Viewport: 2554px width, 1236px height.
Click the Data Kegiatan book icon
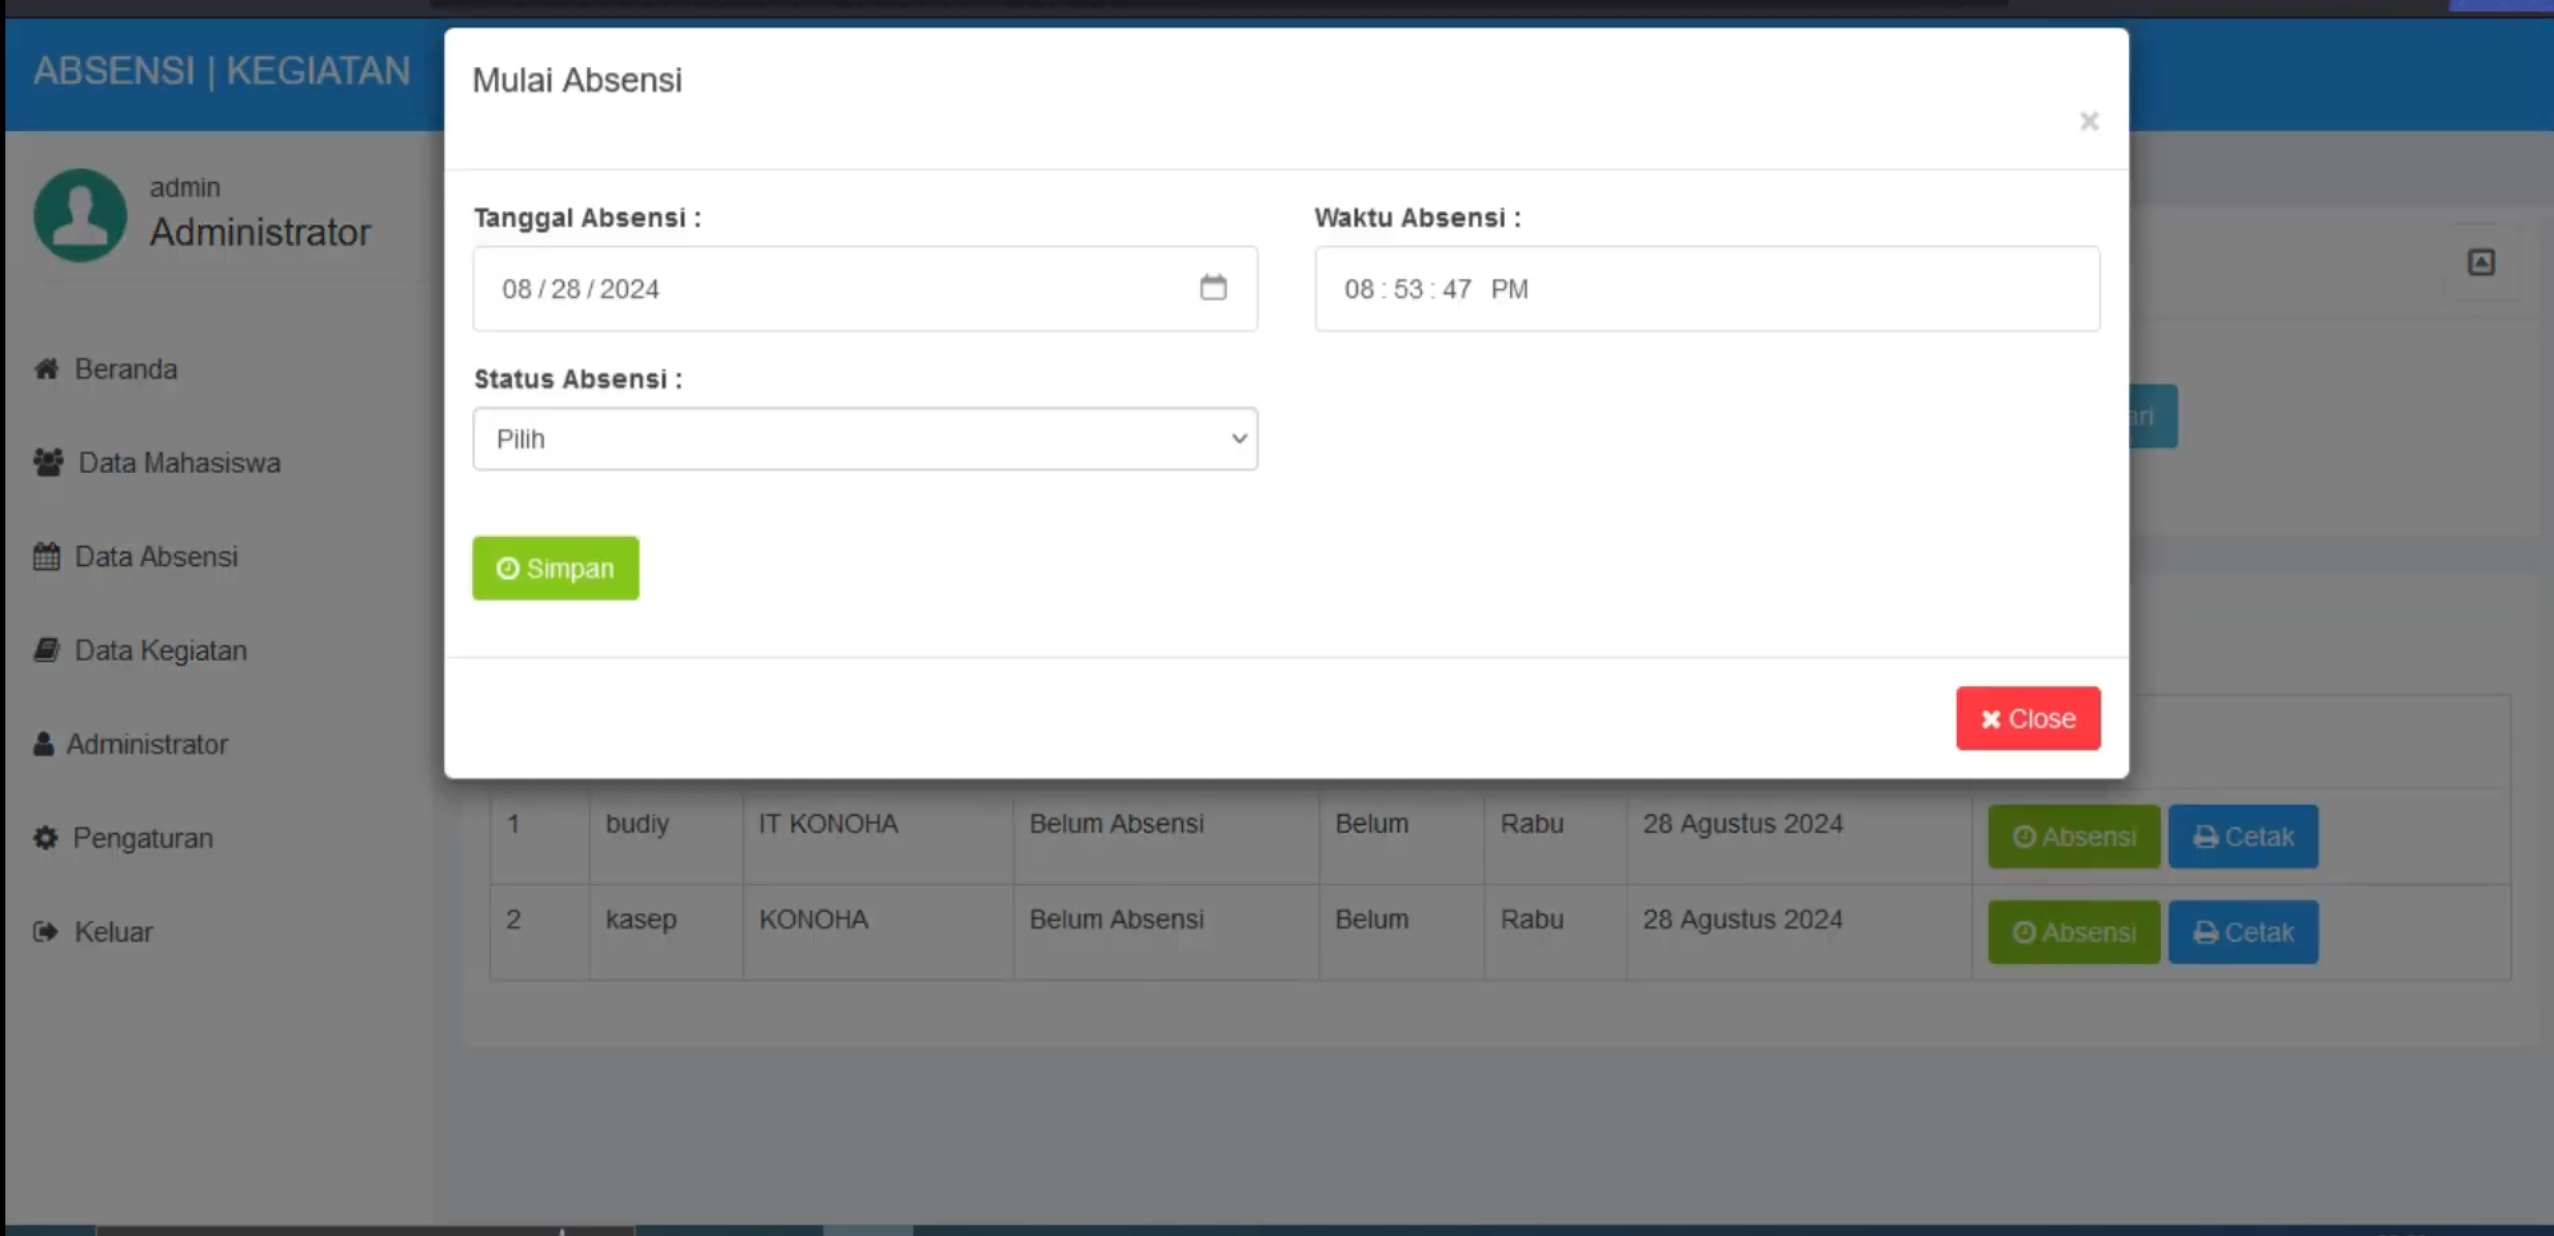pyautogui.click(x=46, y=651)
